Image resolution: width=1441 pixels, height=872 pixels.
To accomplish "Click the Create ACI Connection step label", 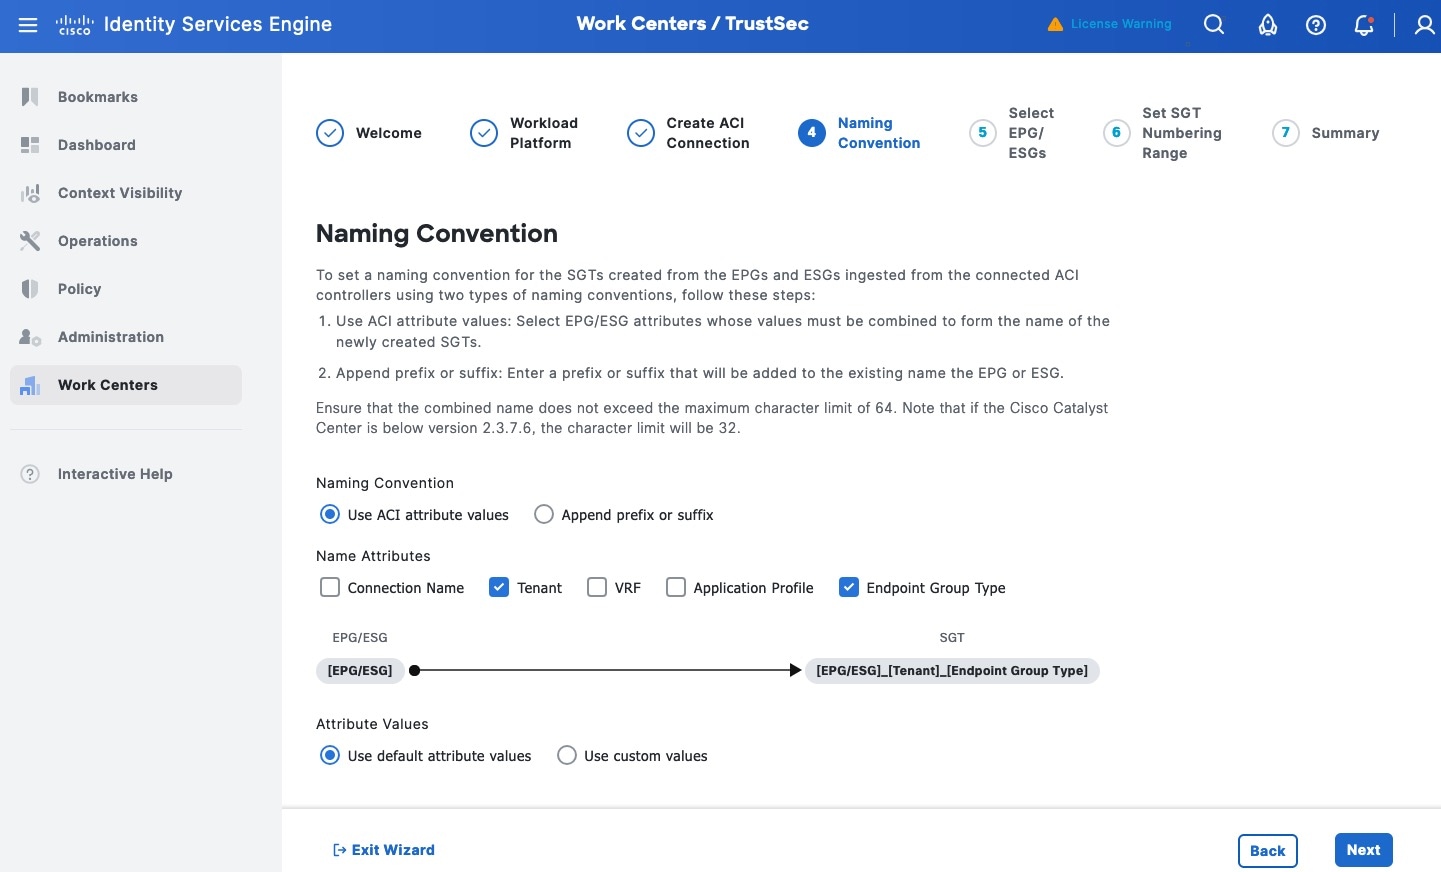I will click(708, 133).
